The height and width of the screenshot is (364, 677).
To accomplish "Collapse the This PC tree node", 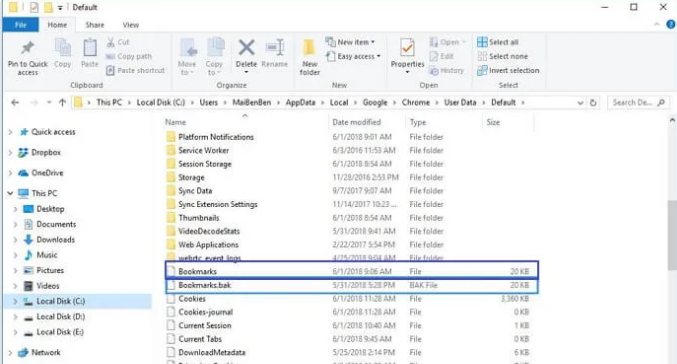I will 10,193.
